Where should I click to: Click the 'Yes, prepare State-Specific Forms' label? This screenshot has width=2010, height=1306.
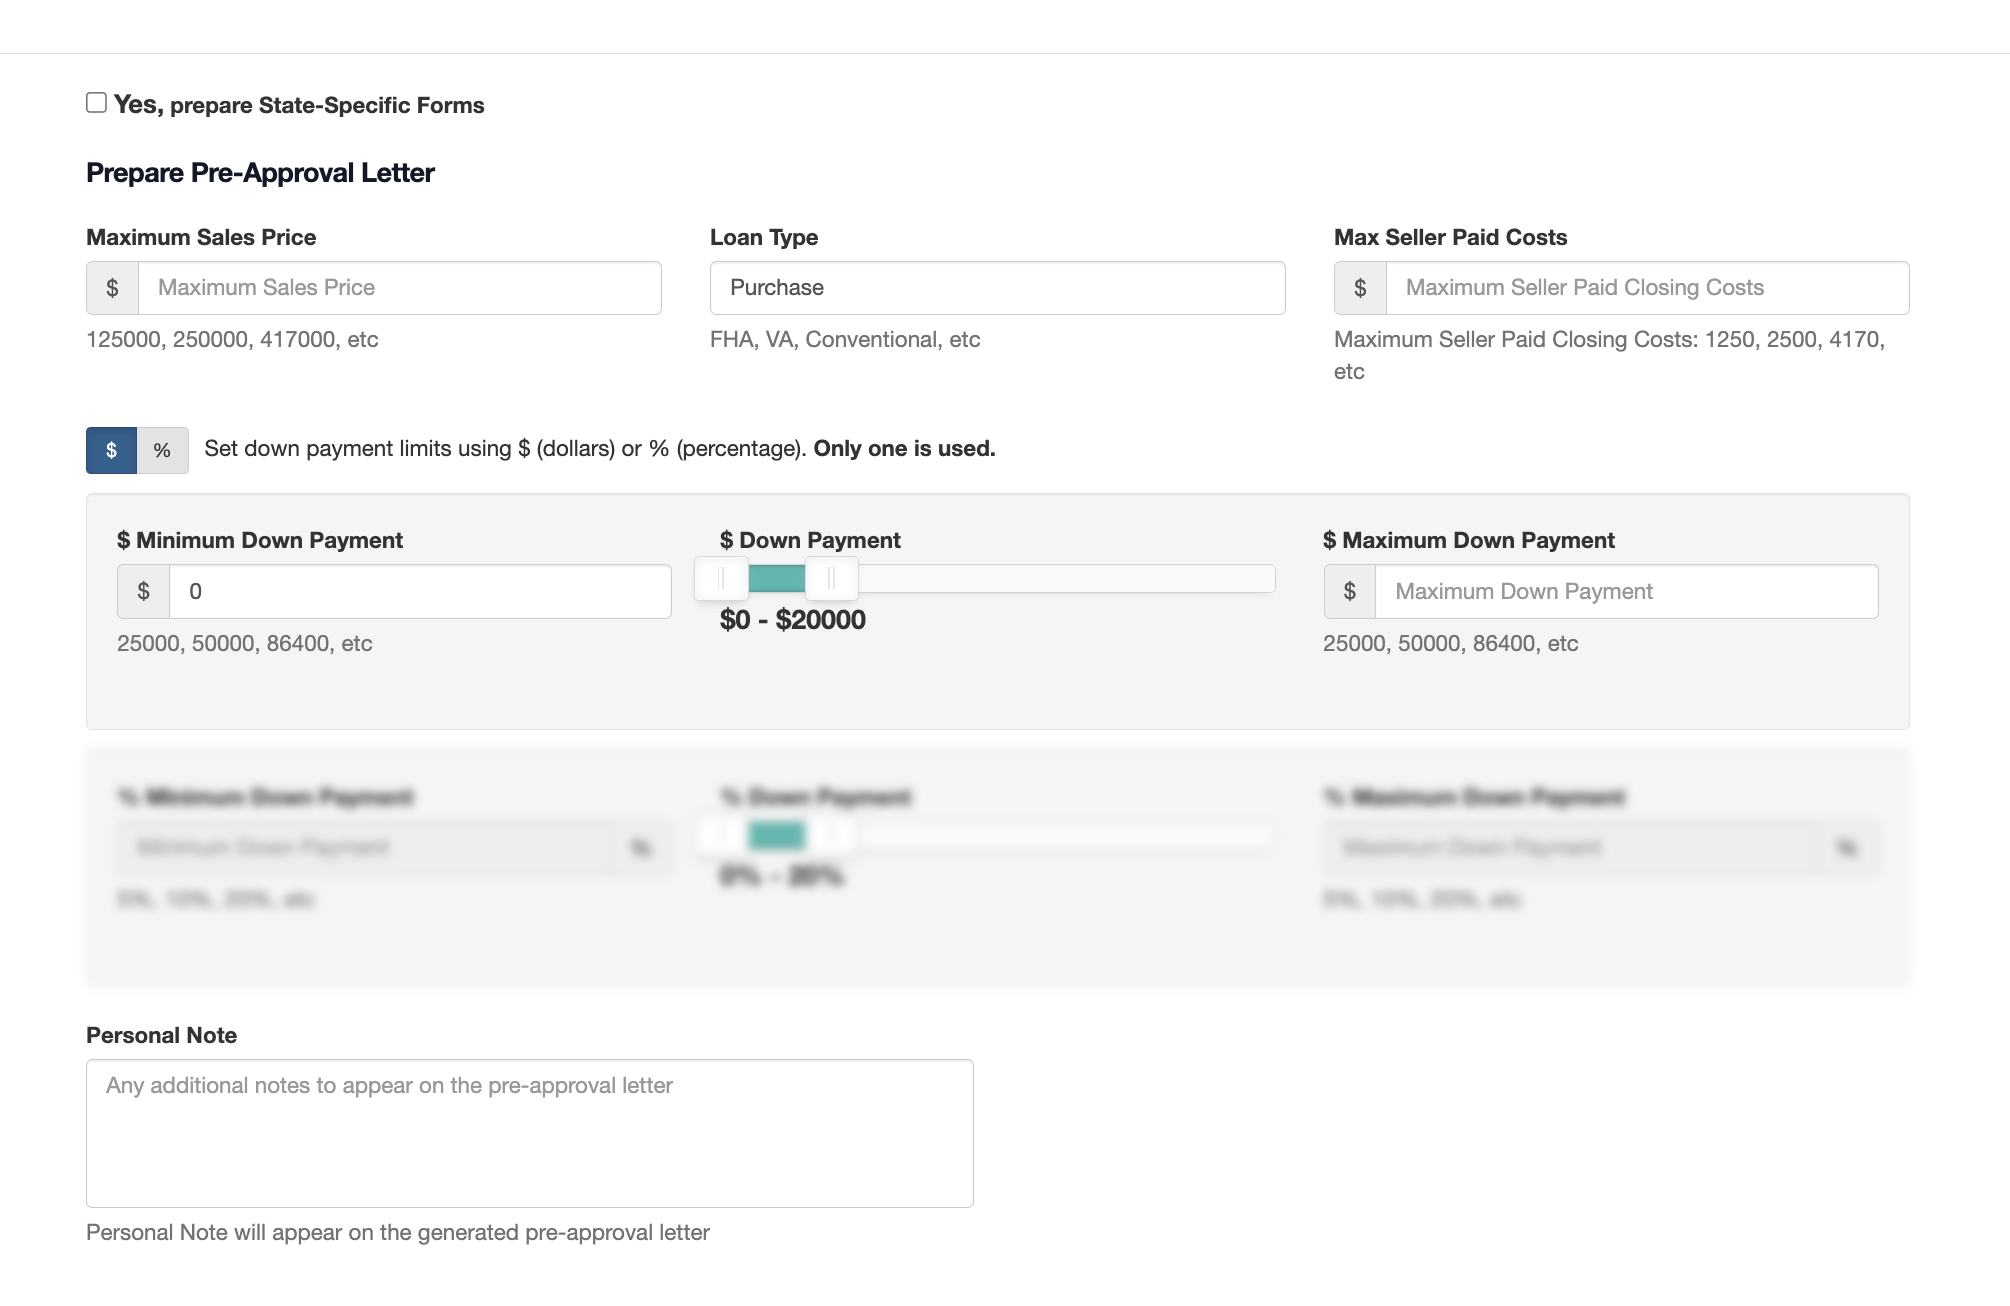click(x=299, y=105)
